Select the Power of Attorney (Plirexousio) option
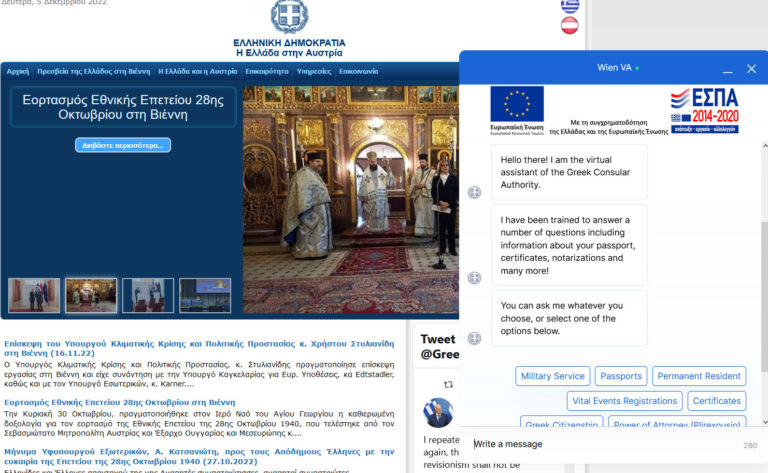 point(677,422)
